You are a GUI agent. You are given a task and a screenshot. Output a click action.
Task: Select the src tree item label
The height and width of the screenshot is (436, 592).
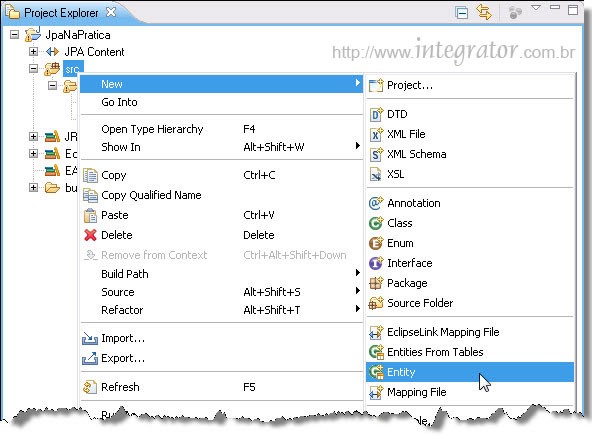pos(72,69)
